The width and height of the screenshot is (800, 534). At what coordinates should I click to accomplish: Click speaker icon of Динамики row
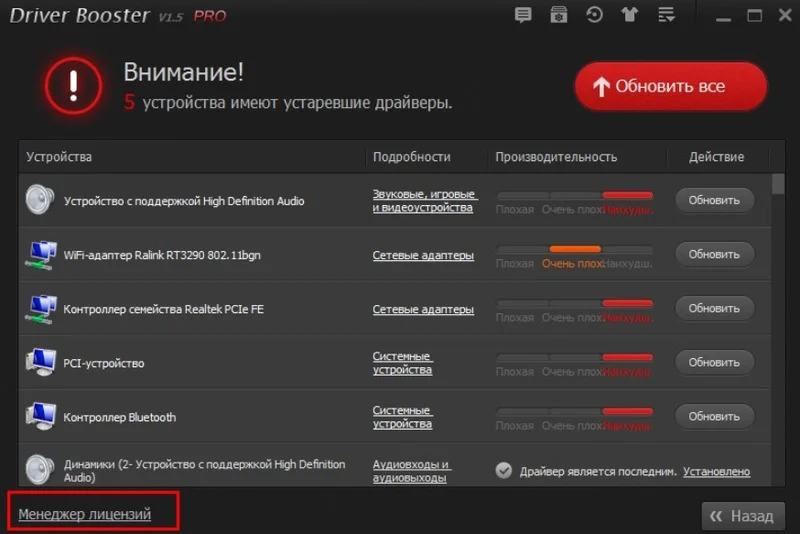point(40,469)
